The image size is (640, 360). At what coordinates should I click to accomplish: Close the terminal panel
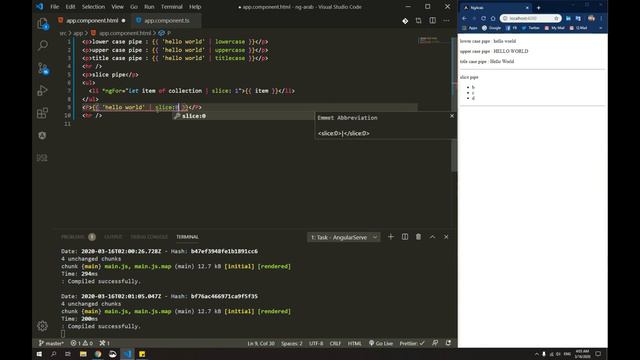point(446,237)
